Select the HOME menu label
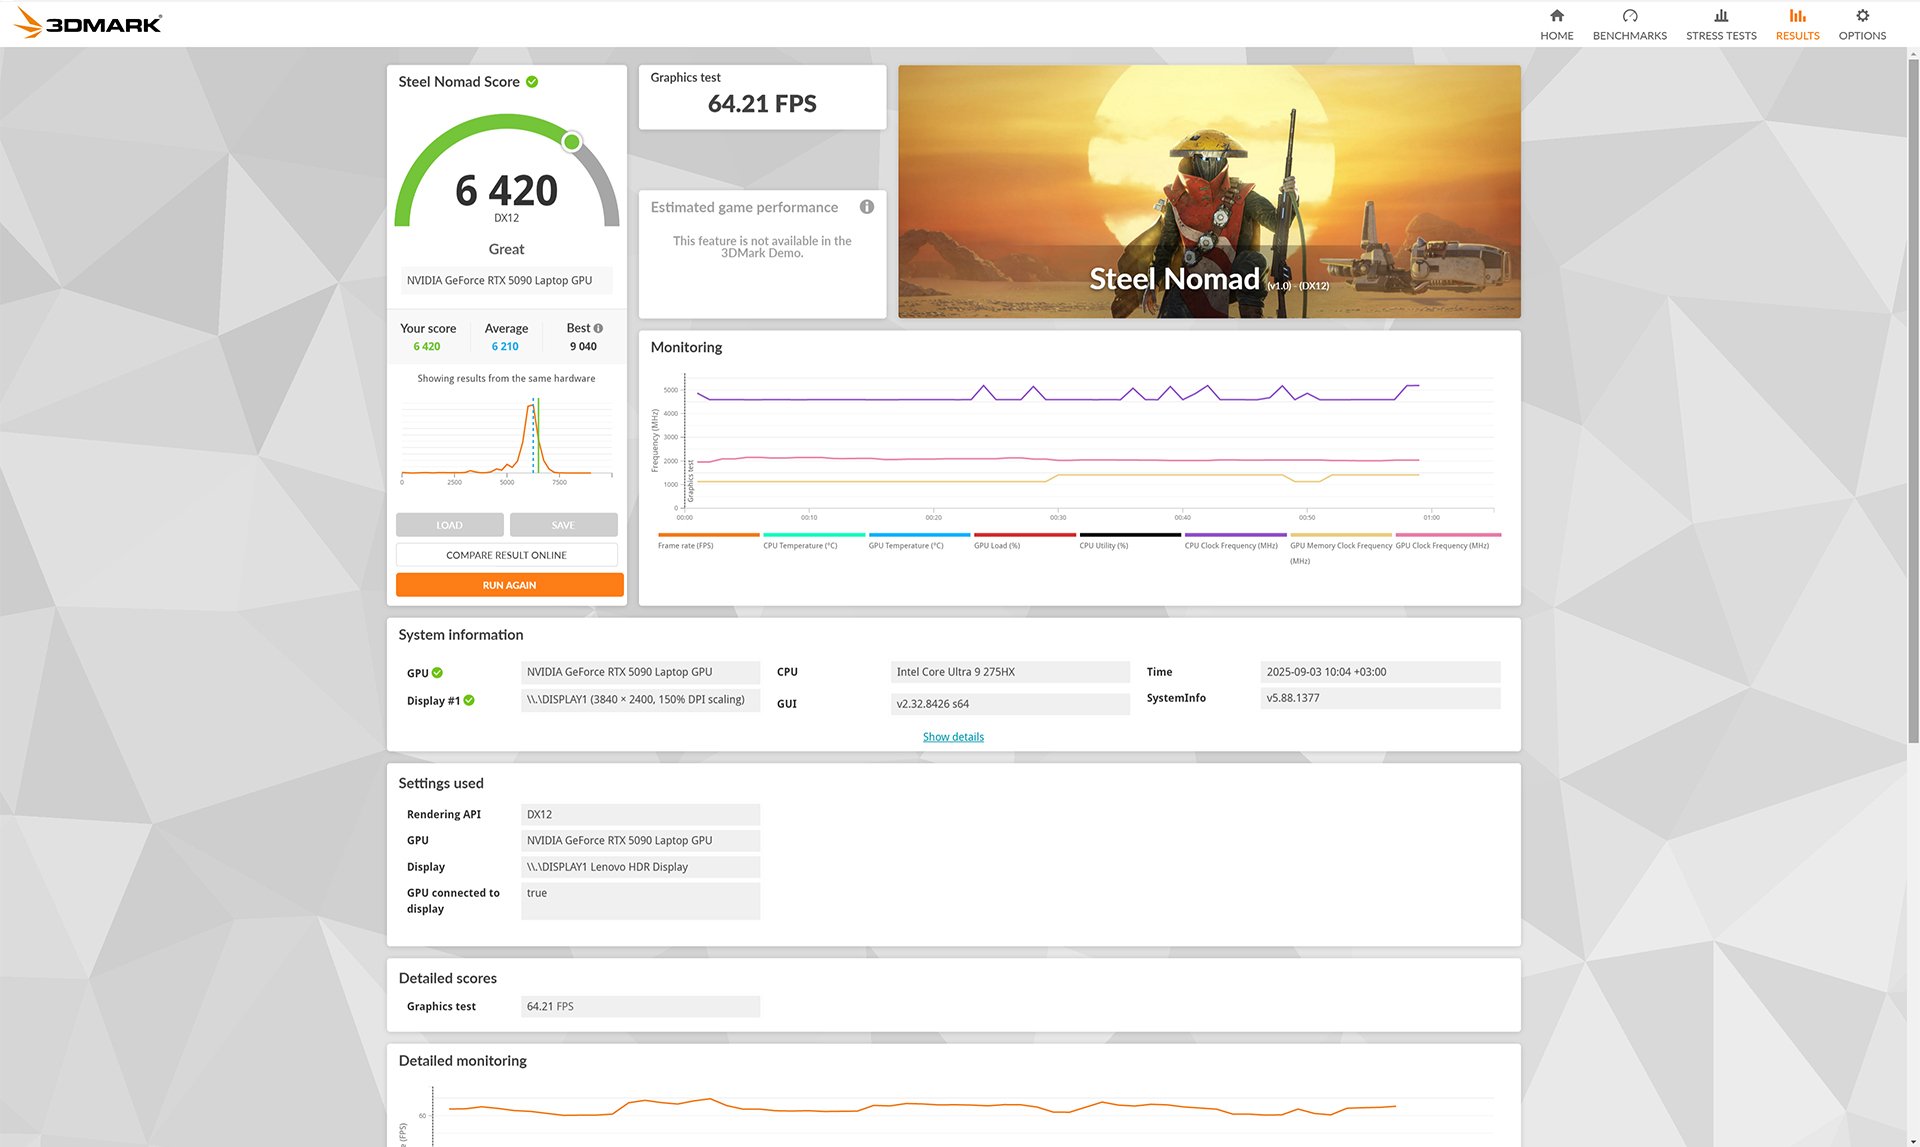This screenshot has width=1920, height=1147. point(1556,36)
